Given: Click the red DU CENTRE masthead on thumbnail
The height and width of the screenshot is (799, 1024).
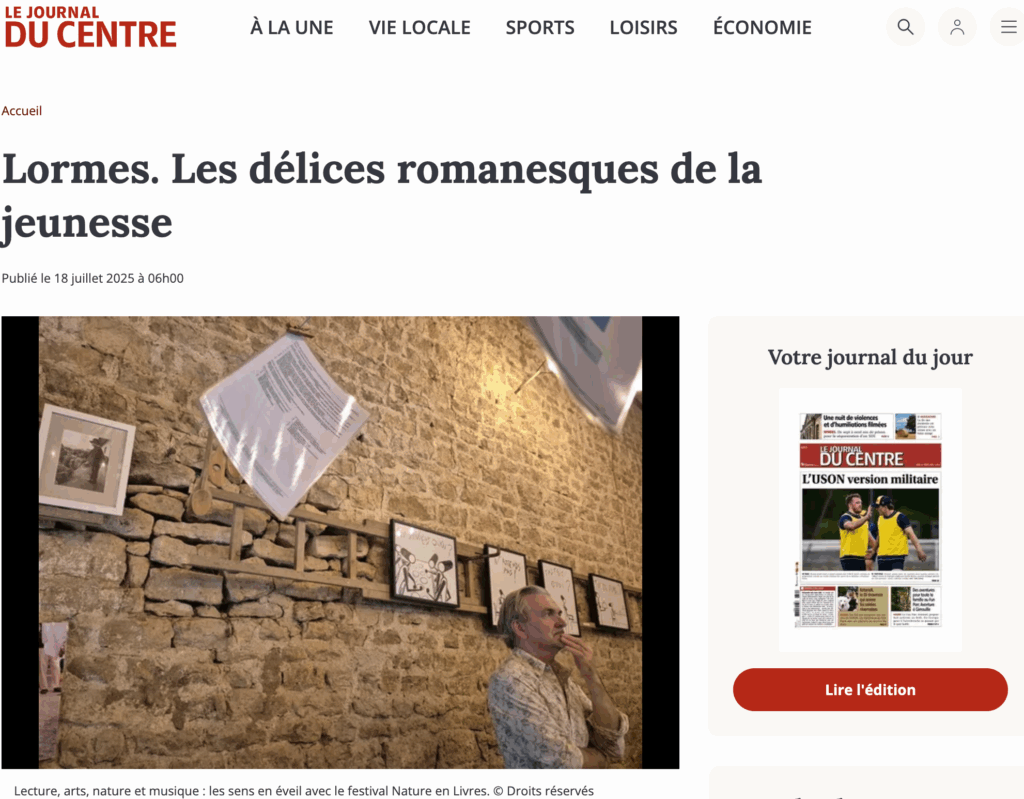Looking at the screenshot, I should tap(870, 455).
